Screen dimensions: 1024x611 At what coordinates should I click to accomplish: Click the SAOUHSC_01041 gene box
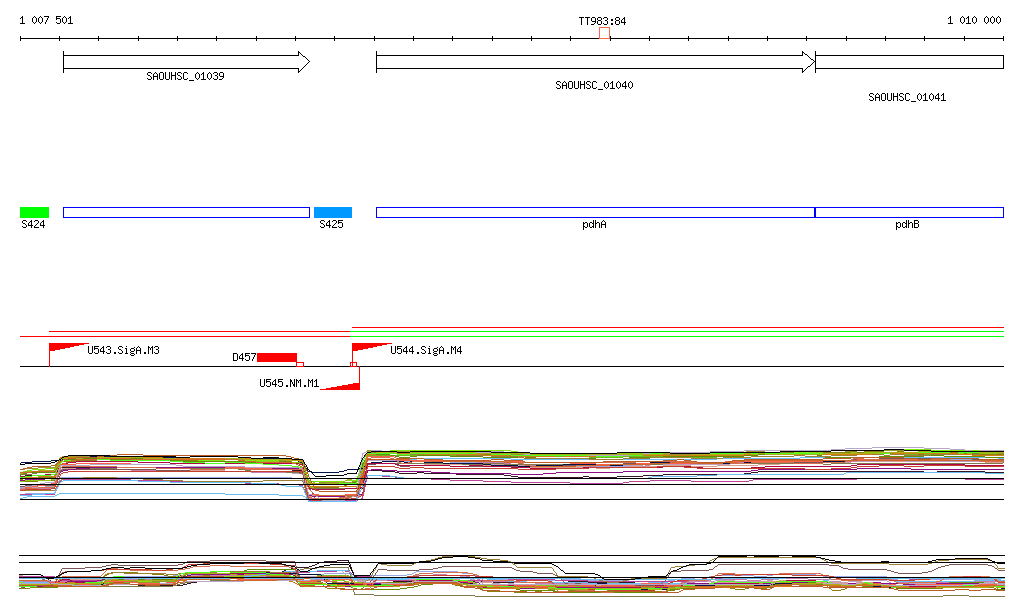point(909,62)
